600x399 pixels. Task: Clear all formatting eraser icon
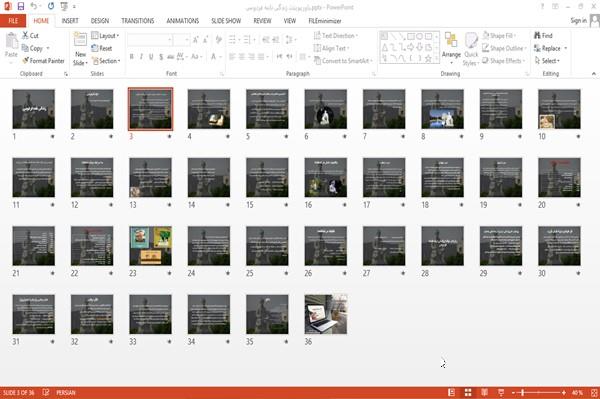(218, 40)
